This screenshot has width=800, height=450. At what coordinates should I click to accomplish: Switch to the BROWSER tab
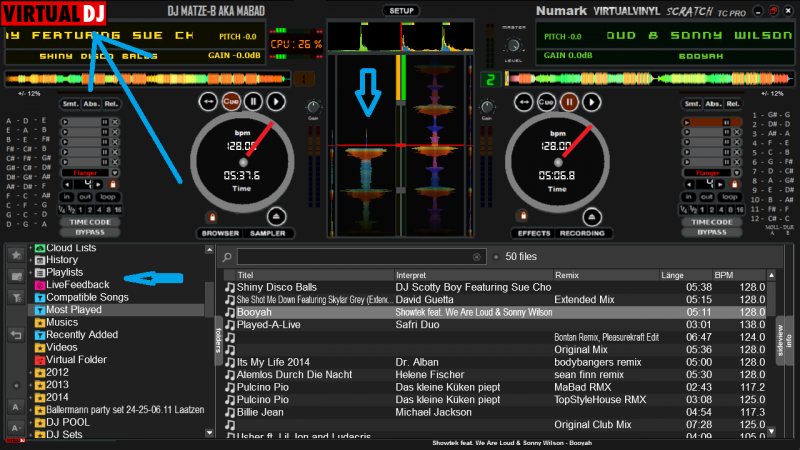coord(220,233)
